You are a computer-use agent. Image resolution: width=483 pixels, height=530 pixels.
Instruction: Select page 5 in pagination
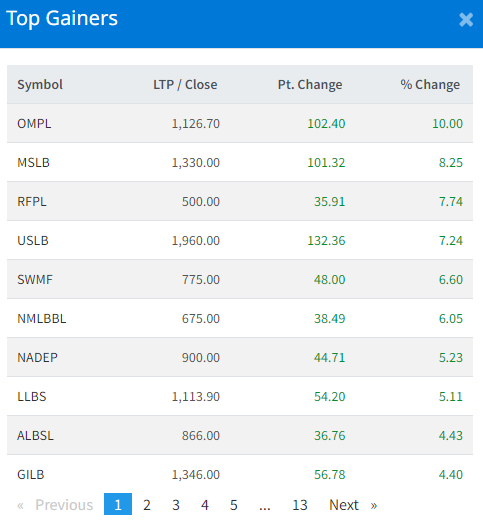point(234,505)
